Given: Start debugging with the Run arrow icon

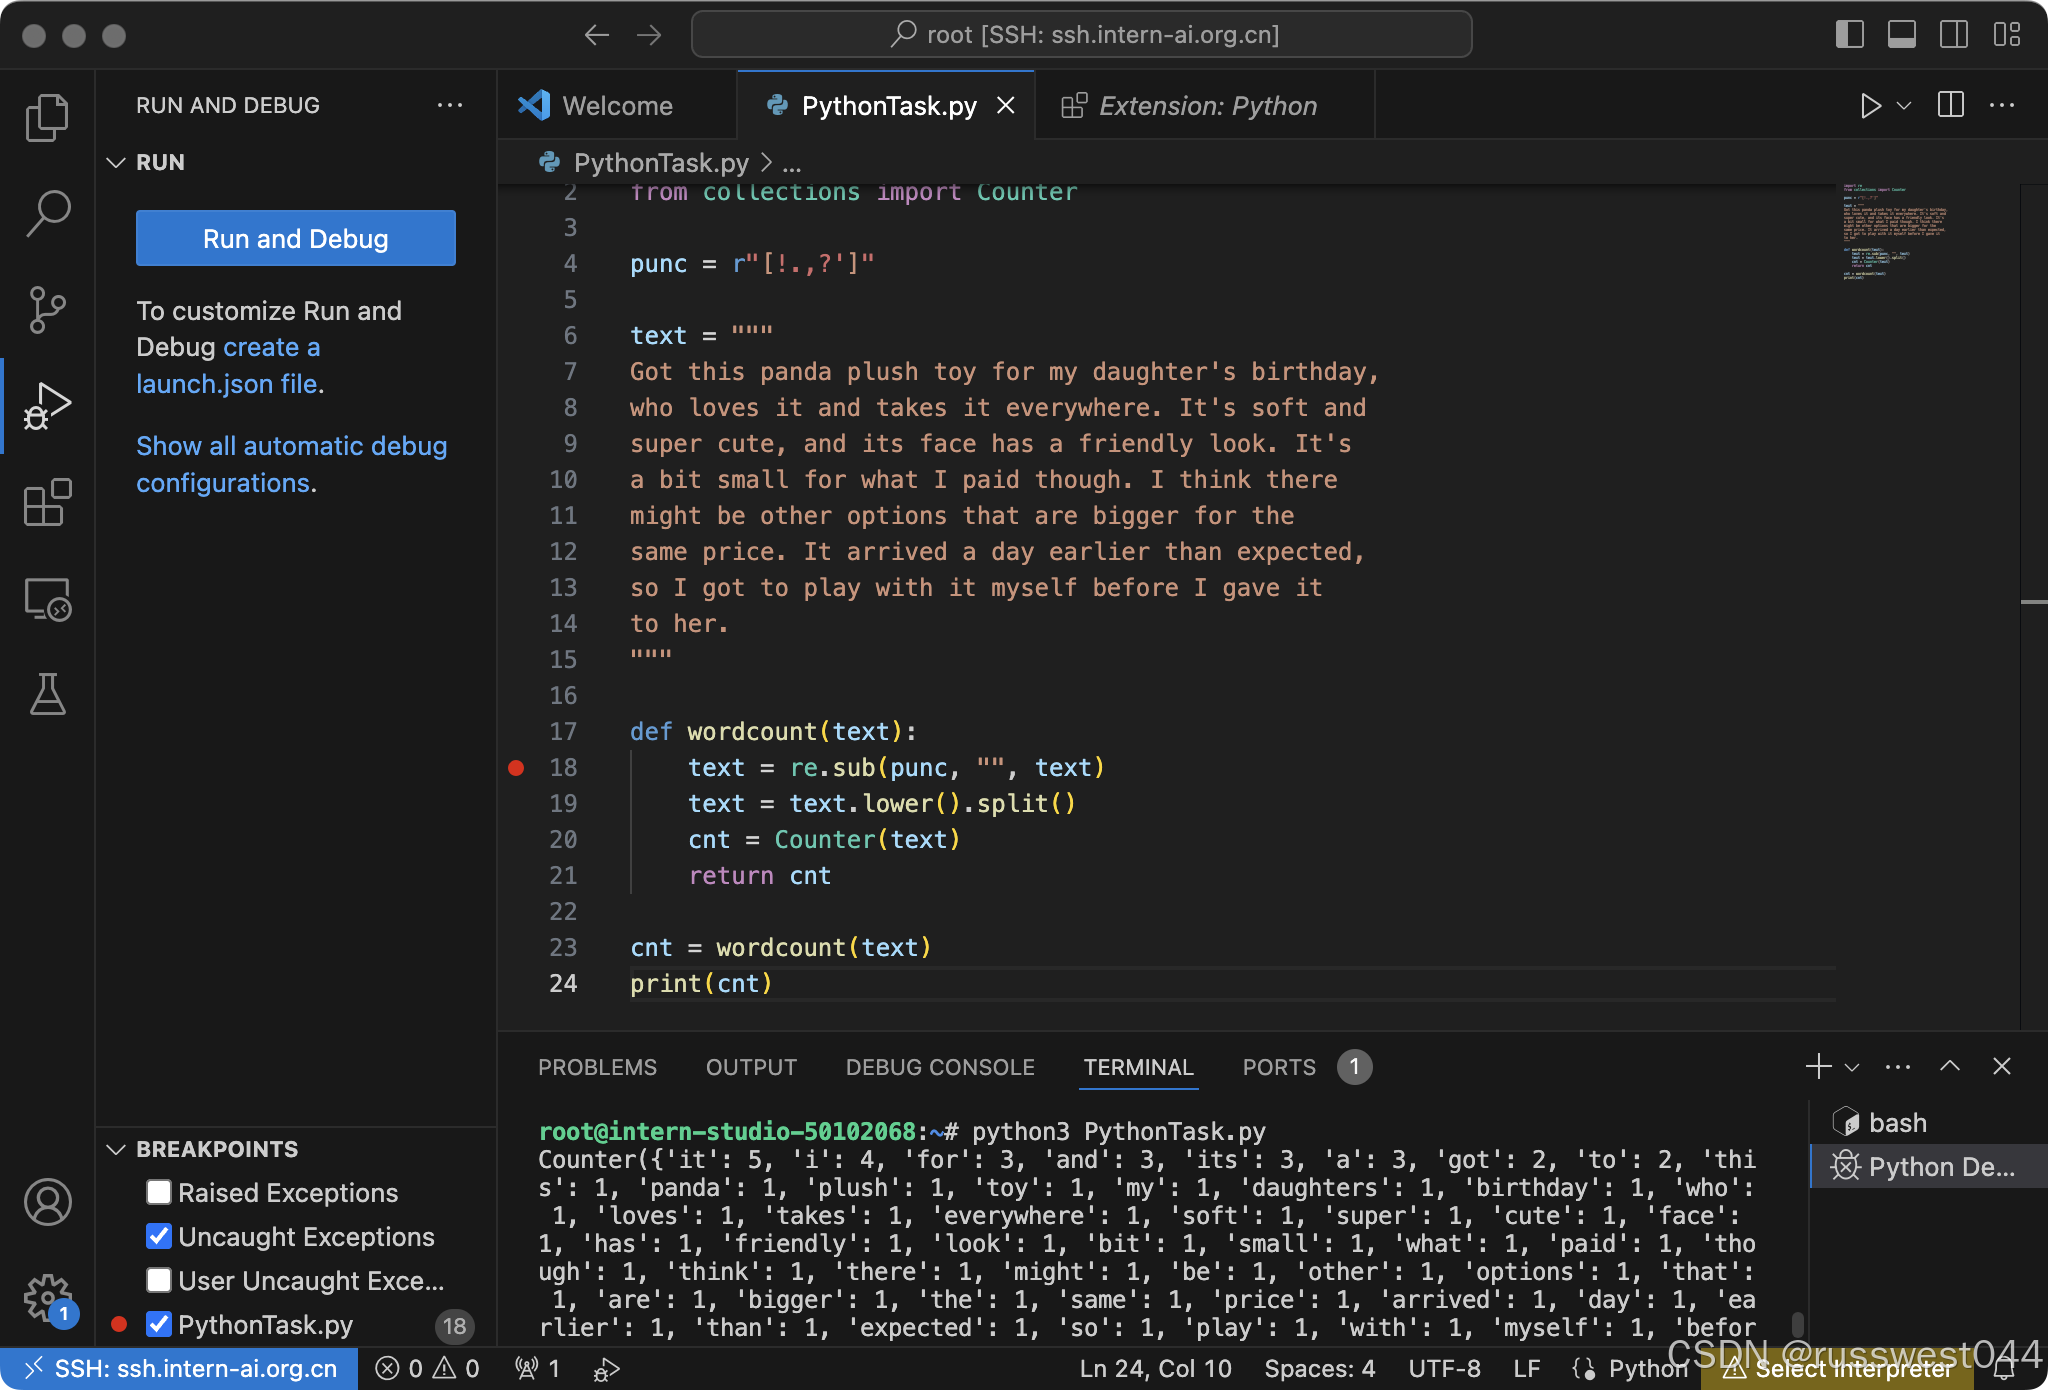Looking at the screenshot, I should pyautogui.click(x=1871, y=105).
